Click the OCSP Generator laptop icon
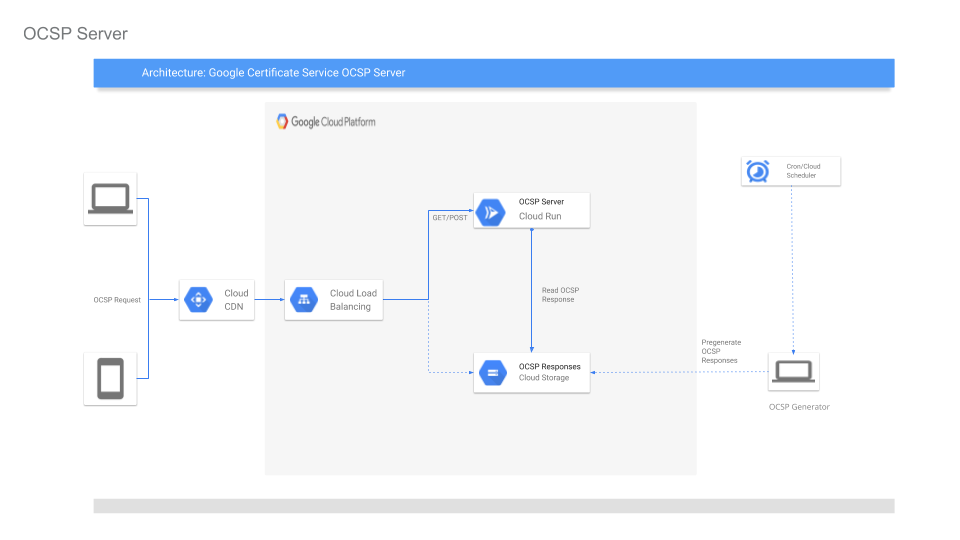The width and height of the screenshot is (960, 540). tap(793, 372)
